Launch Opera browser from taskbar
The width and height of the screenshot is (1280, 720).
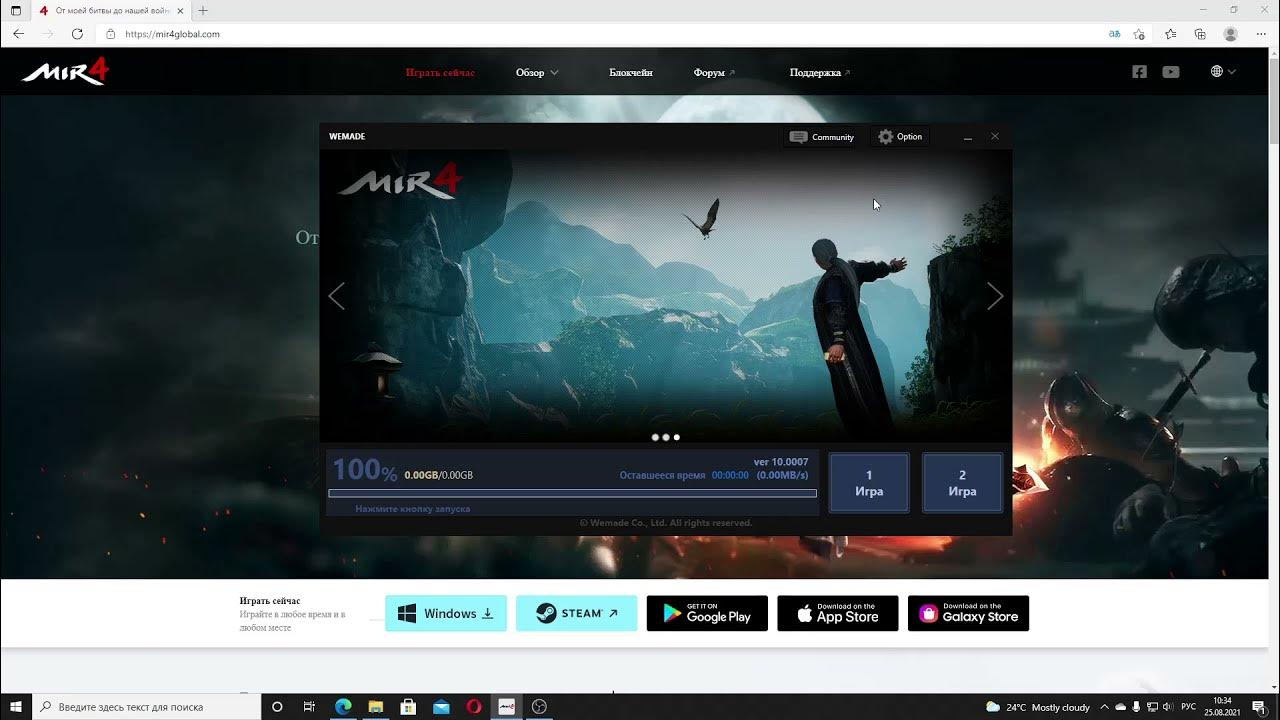pos(474,707)
